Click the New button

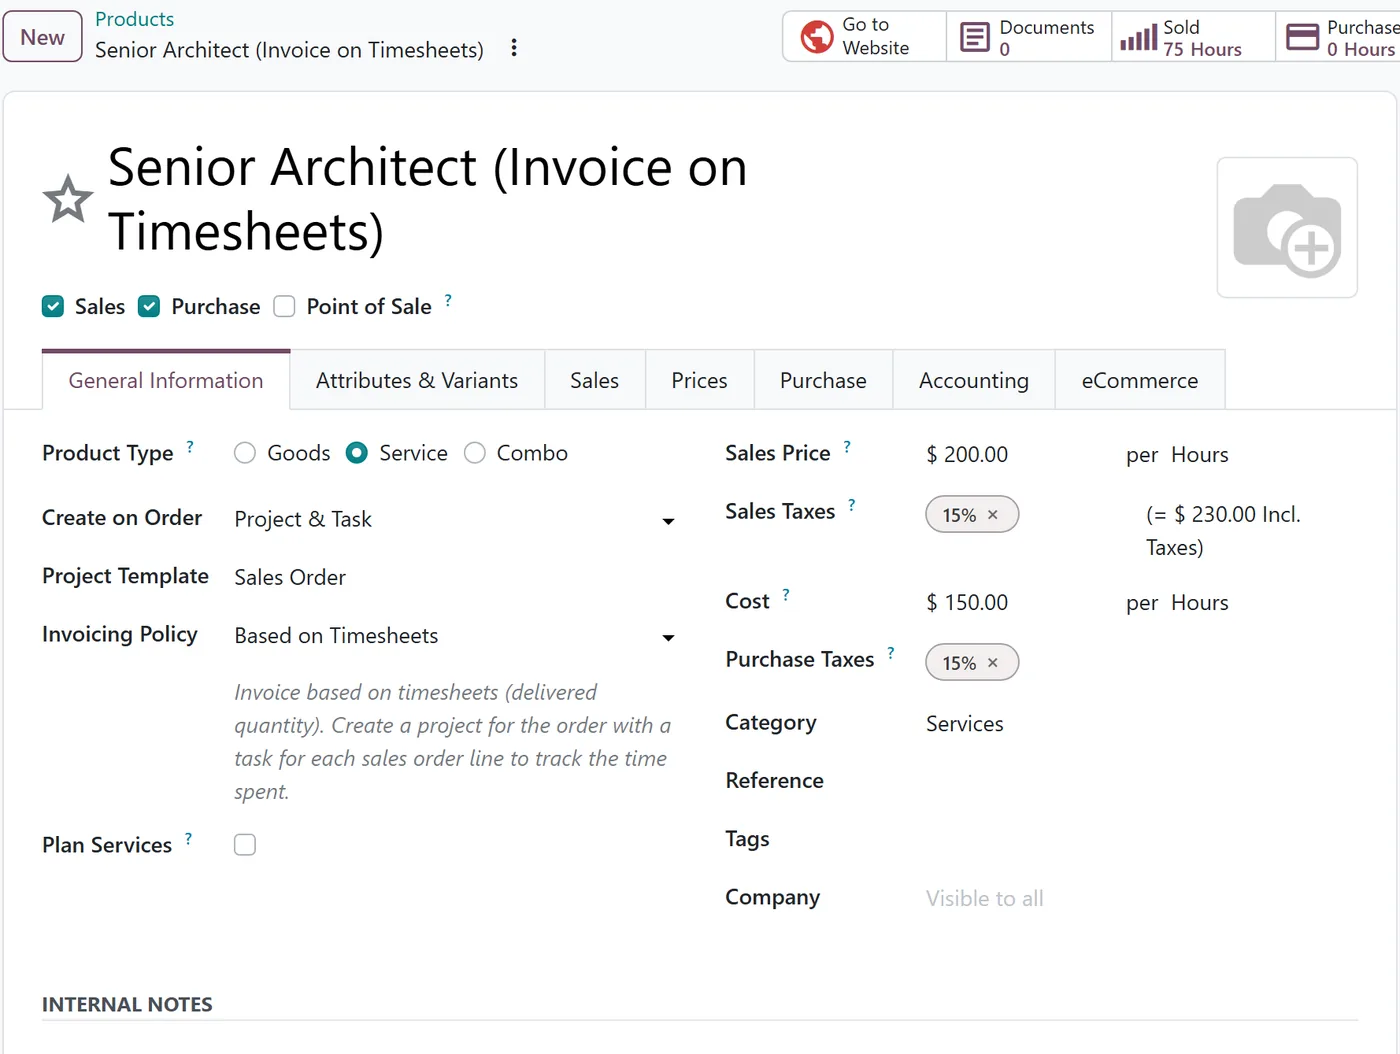click(x=43, y=37)
